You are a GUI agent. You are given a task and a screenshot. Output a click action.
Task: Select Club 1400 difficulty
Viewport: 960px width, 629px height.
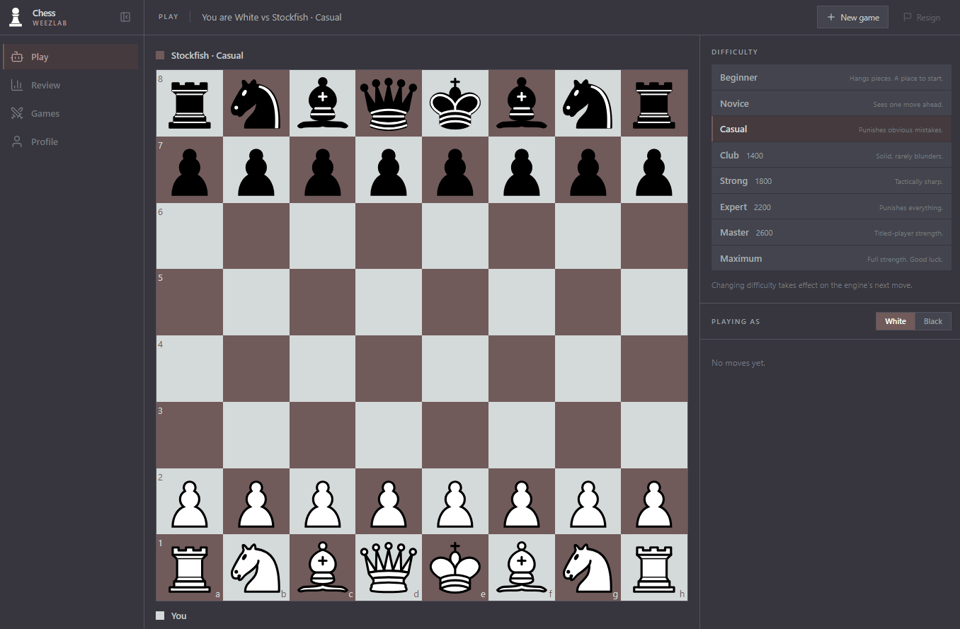click(x=831, y=156)
